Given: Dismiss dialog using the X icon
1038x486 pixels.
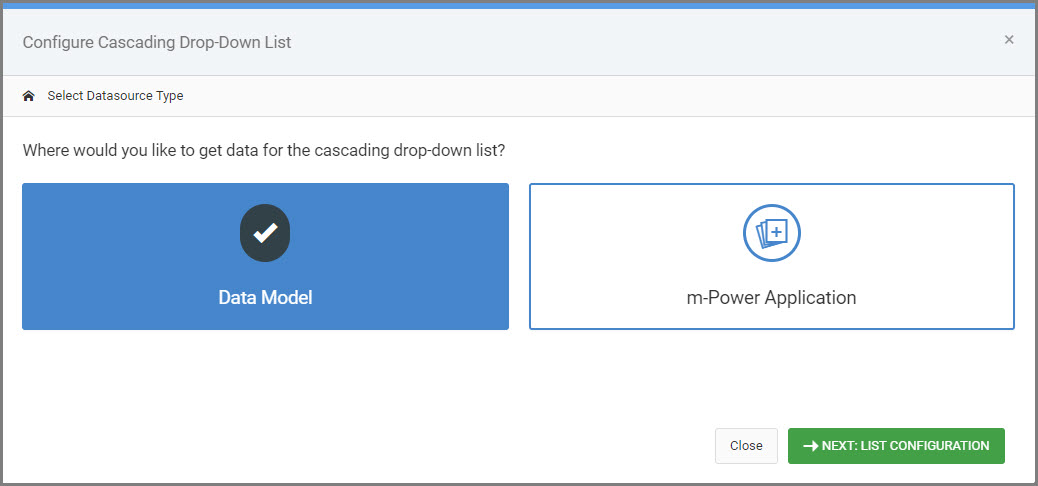Looking at the screenshot, I should click(1009, 40).
